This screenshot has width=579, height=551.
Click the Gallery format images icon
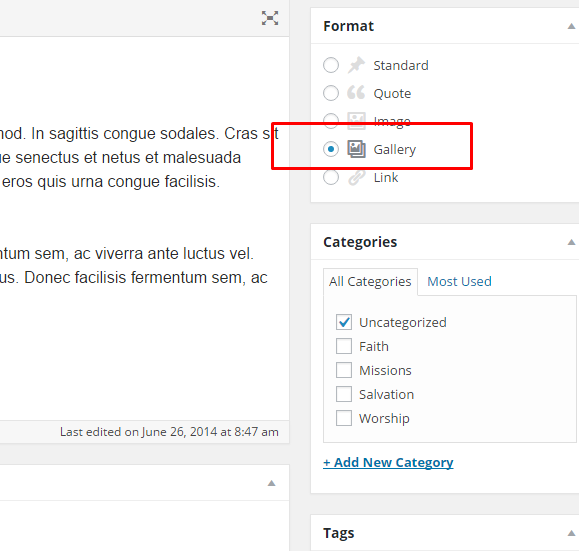point(356,149)
